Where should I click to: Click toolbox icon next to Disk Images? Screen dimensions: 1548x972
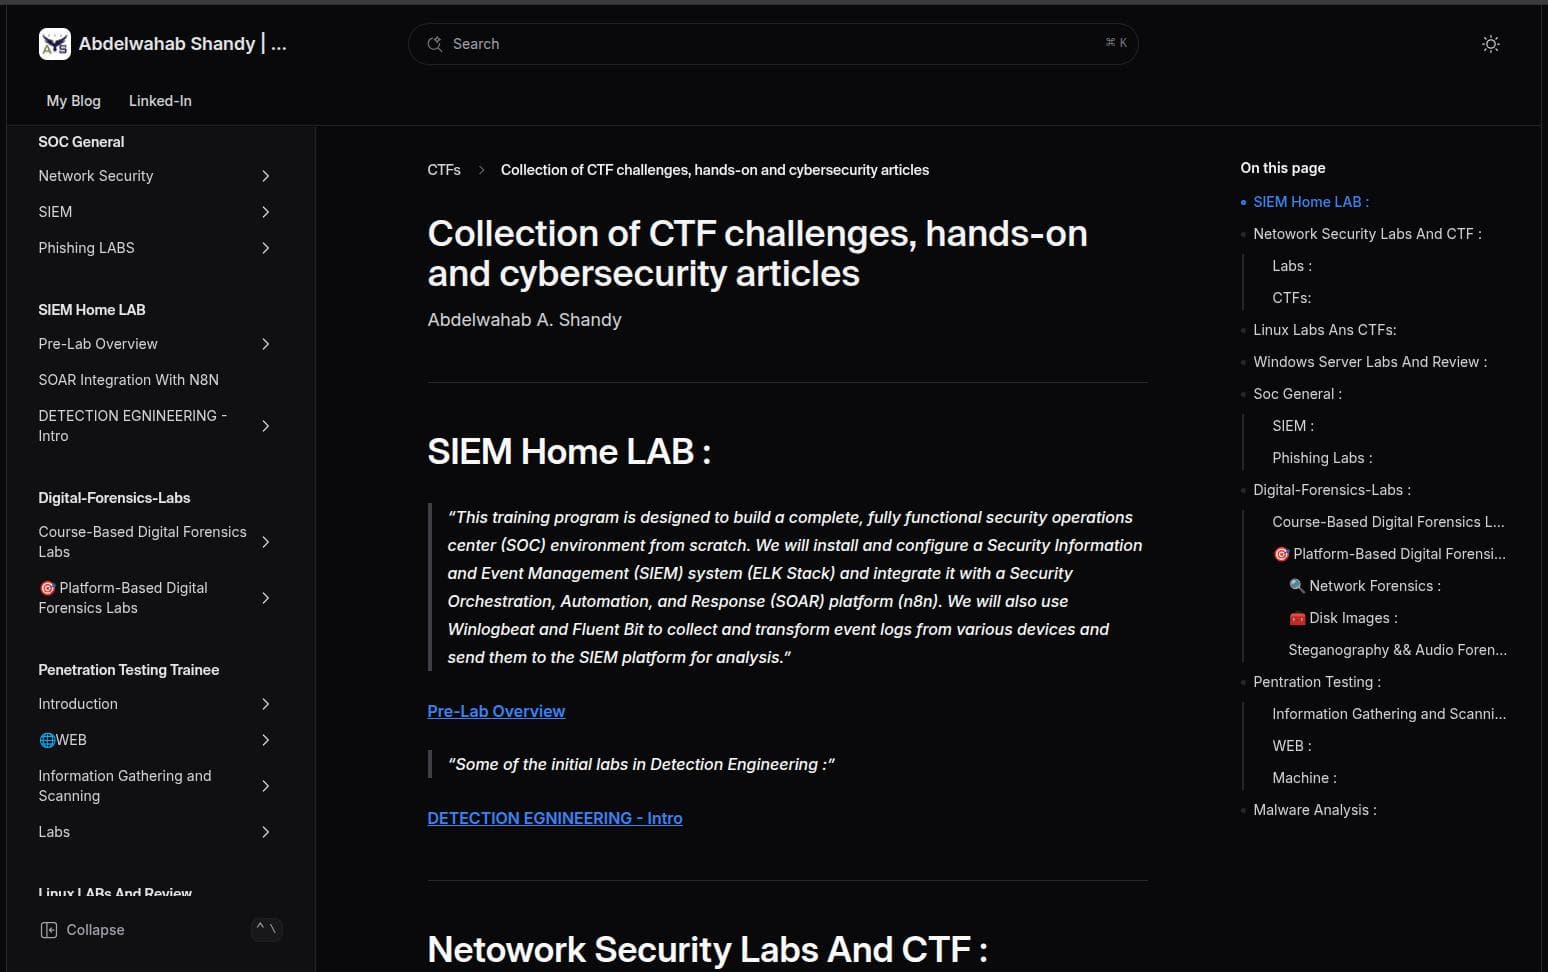[x=1297, y=618]
